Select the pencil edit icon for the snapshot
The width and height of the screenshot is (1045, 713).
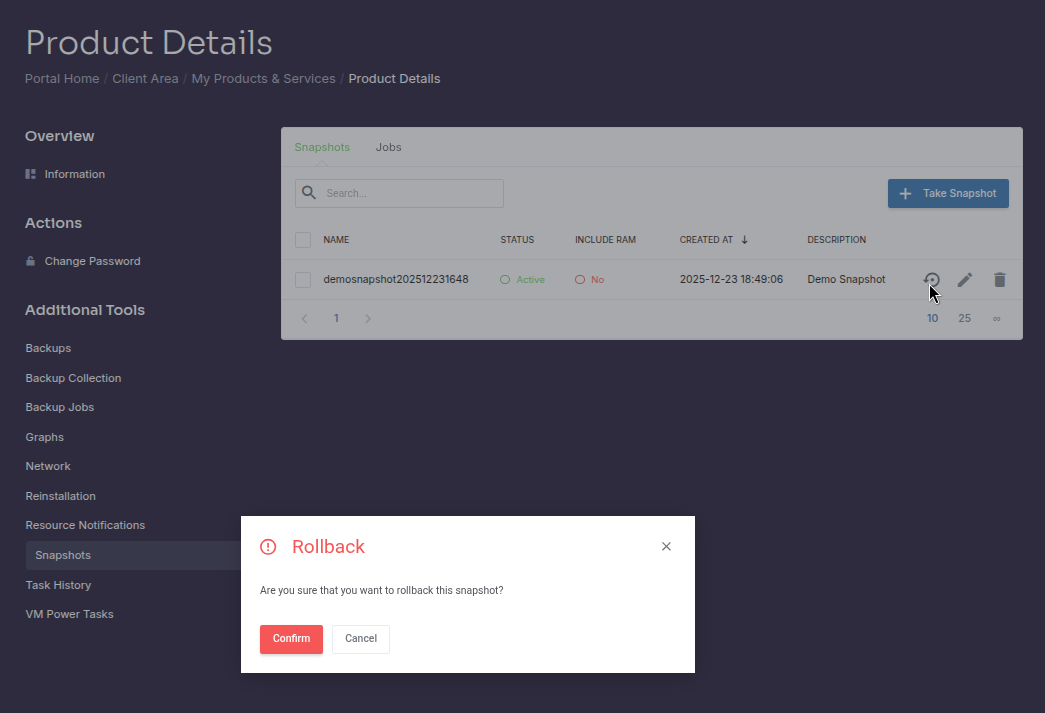click(x=964, y=280)
